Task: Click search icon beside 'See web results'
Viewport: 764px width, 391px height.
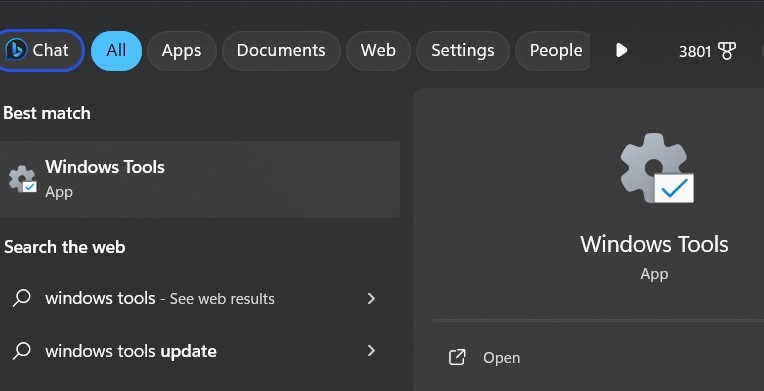Action: (x=22, y=298)
